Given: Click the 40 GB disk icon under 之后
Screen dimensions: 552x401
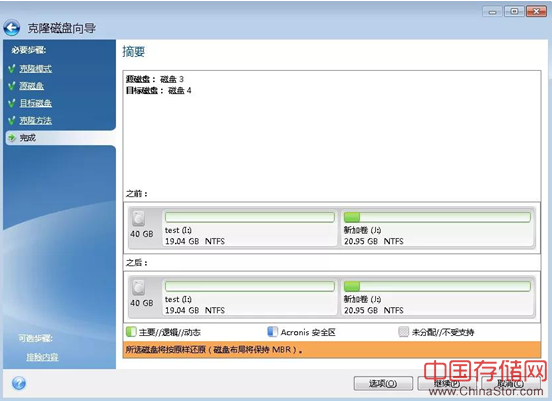Looking at the screenshot, I should (x=139, y=287).
